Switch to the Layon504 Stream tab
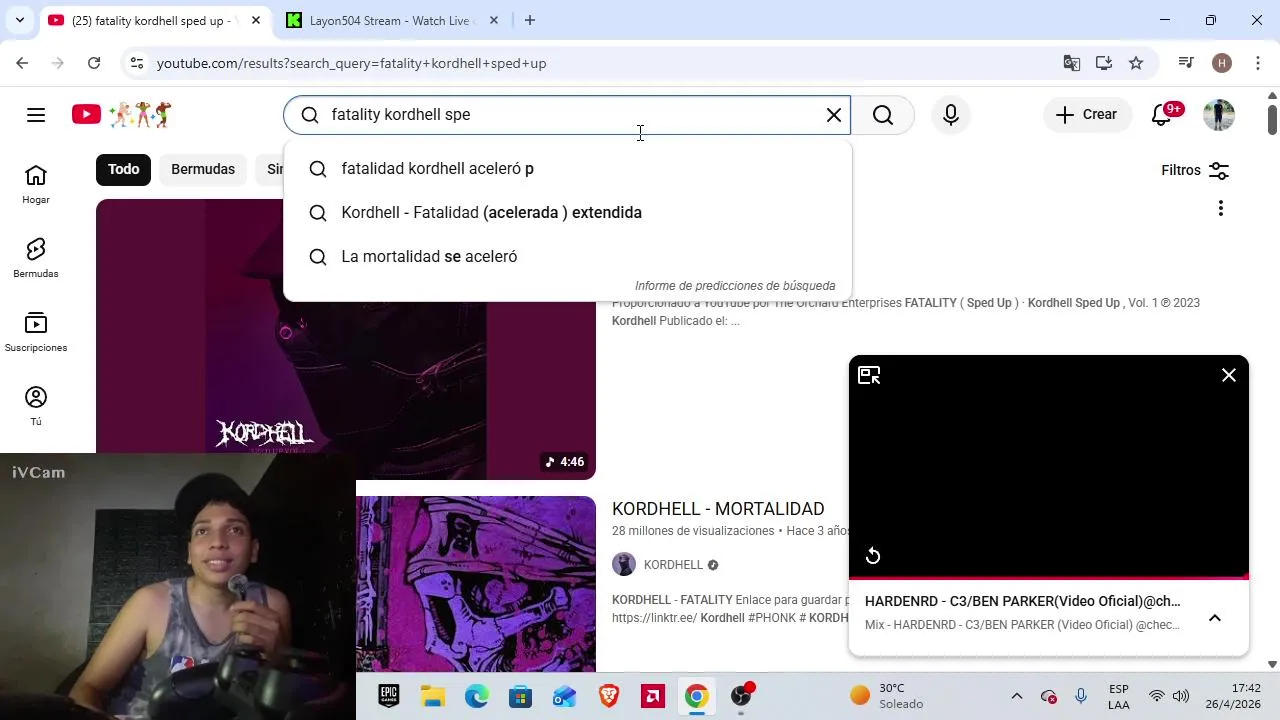The height and width of the screenshot is (720, 1280). click(x=392, y=20)
